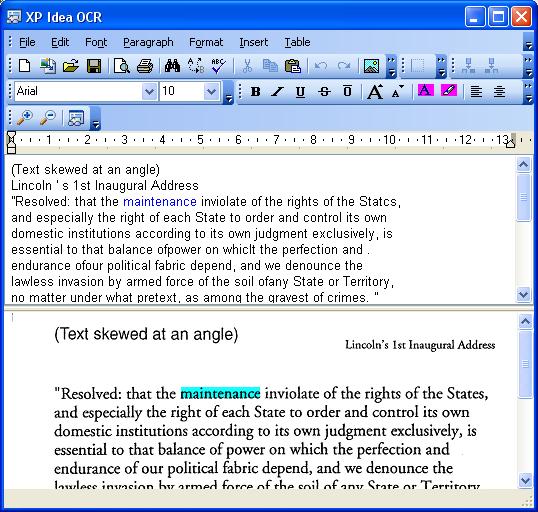Click the replace text A-to-B icon
The width and height of the screenshot is (538, 512).
196,65
